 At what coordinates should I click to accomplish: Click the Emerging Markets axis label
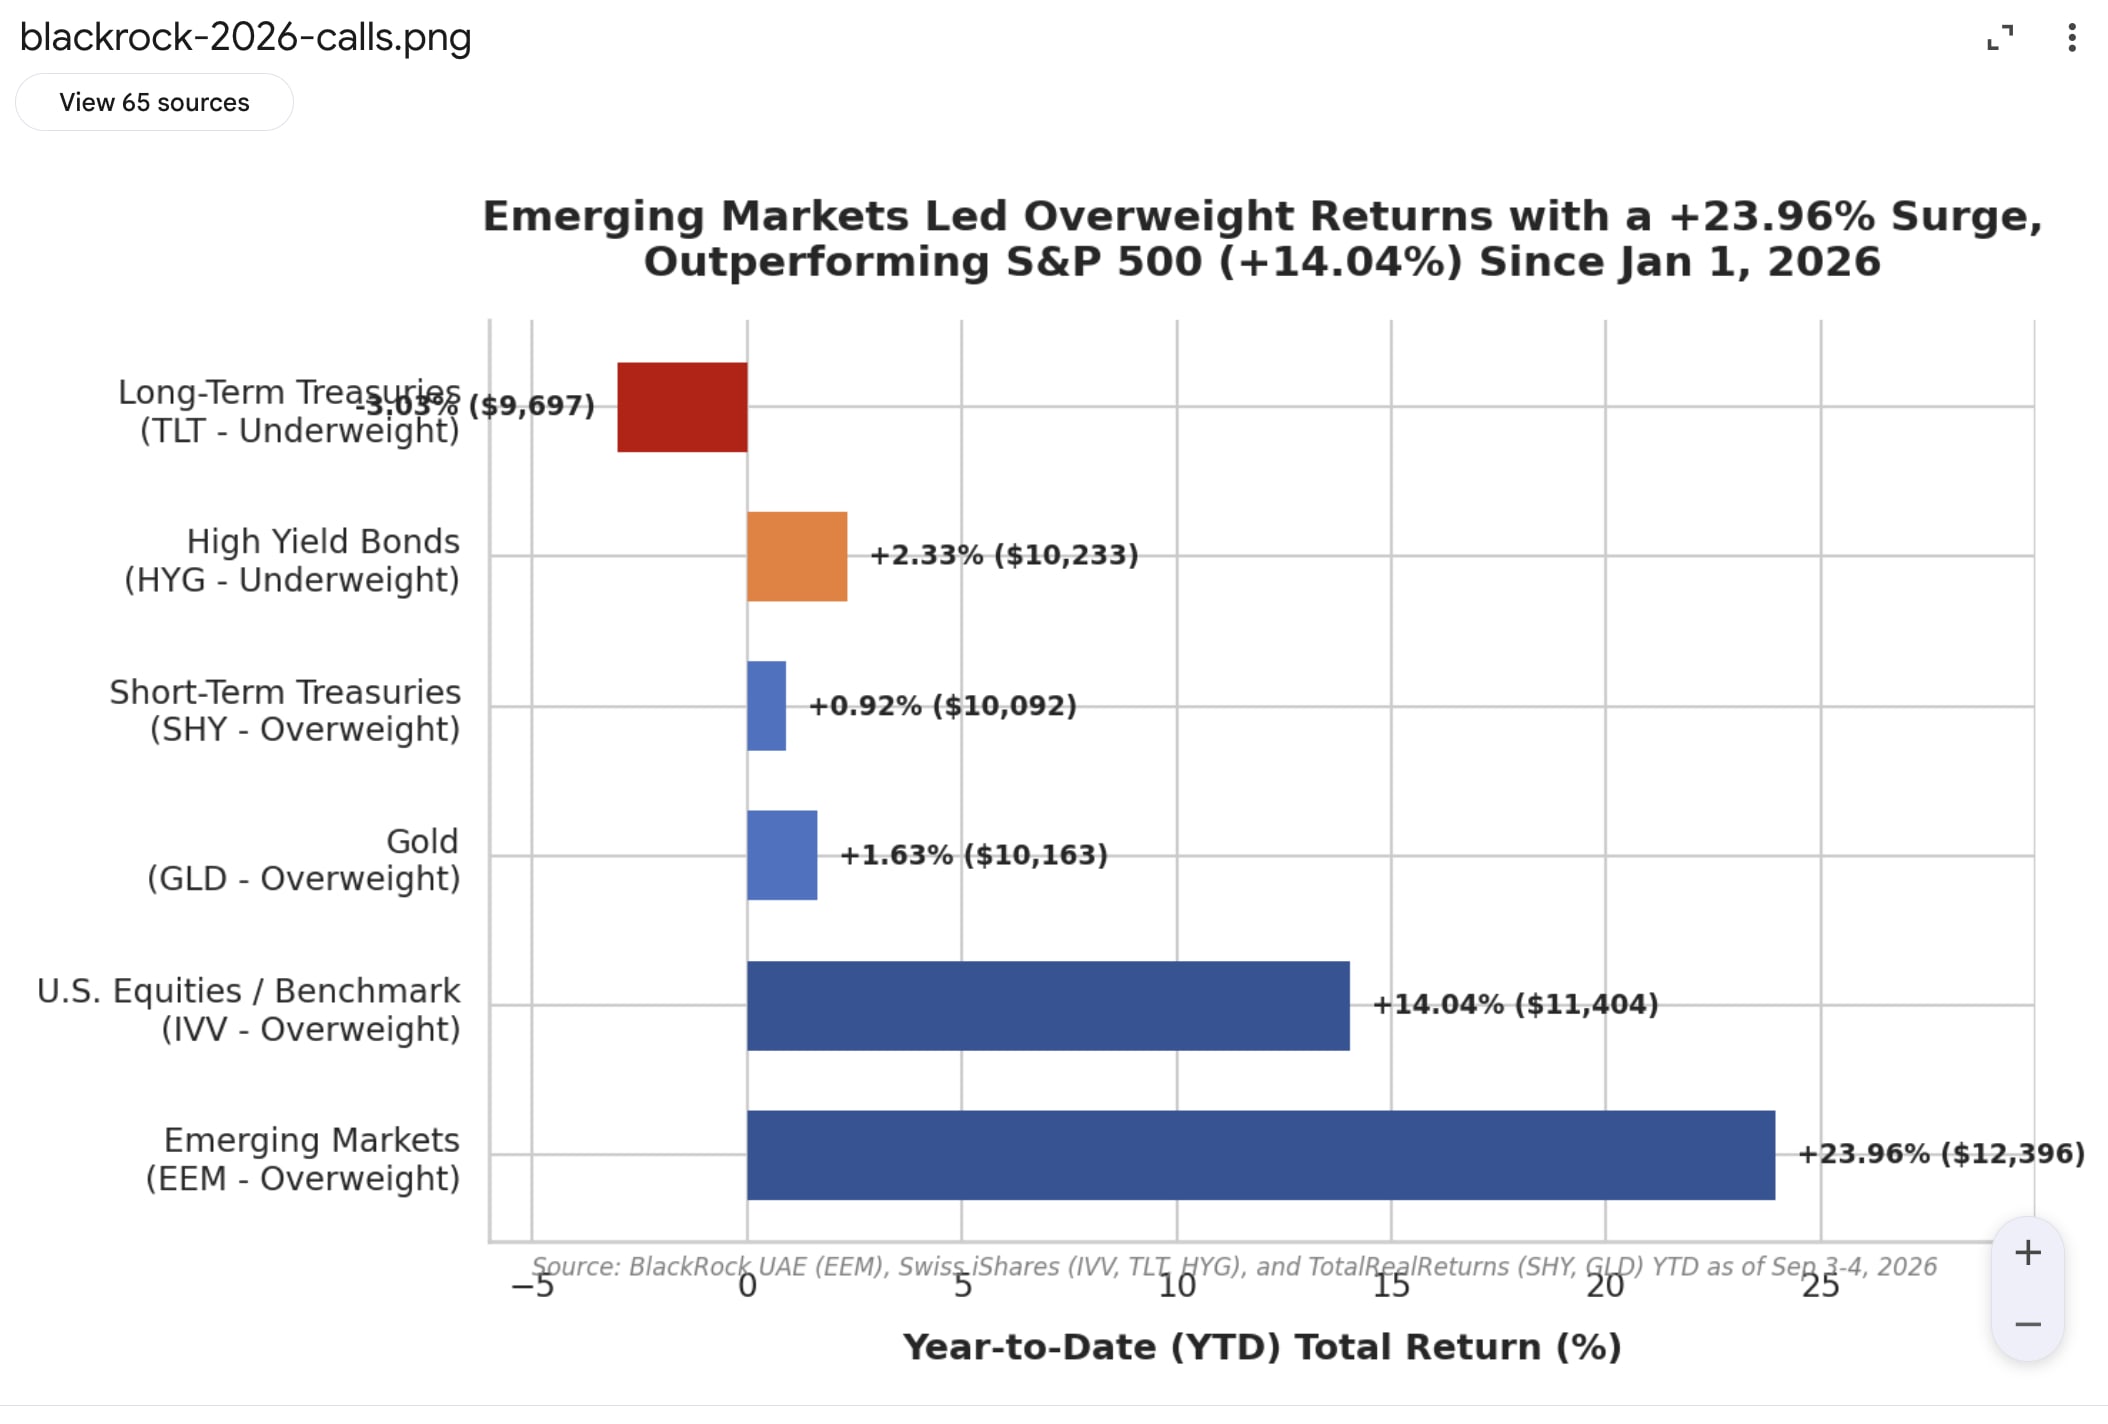click(303, 1159)
